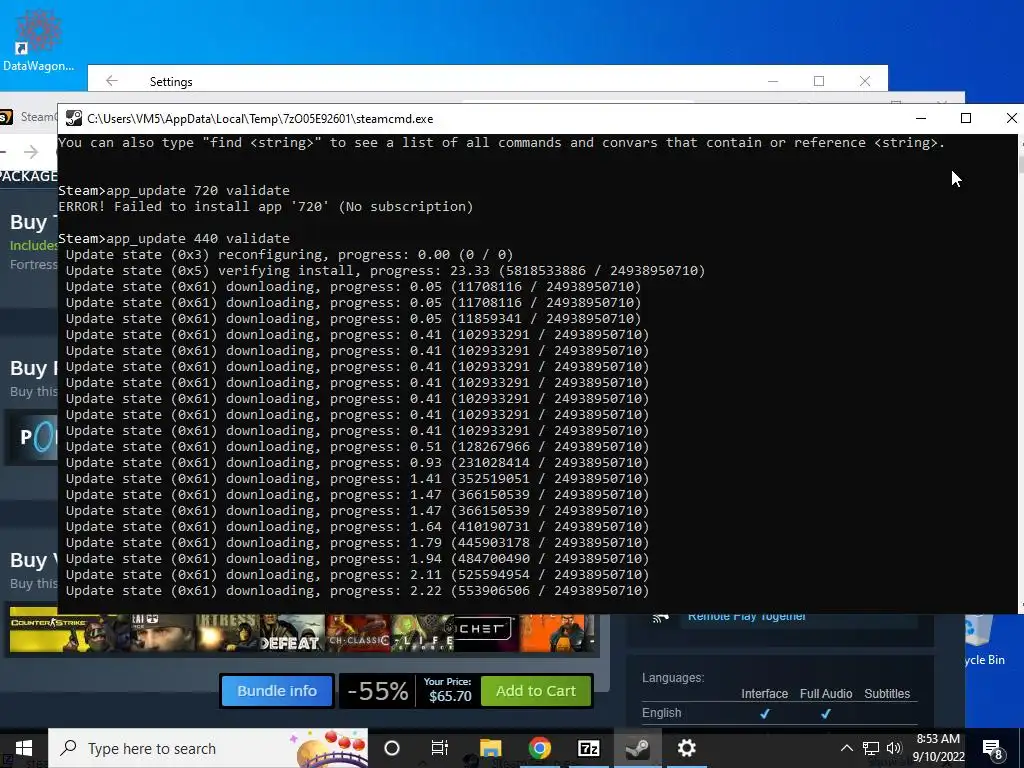Open notification center icon
Screen dimensions: 1024x768
993,749
